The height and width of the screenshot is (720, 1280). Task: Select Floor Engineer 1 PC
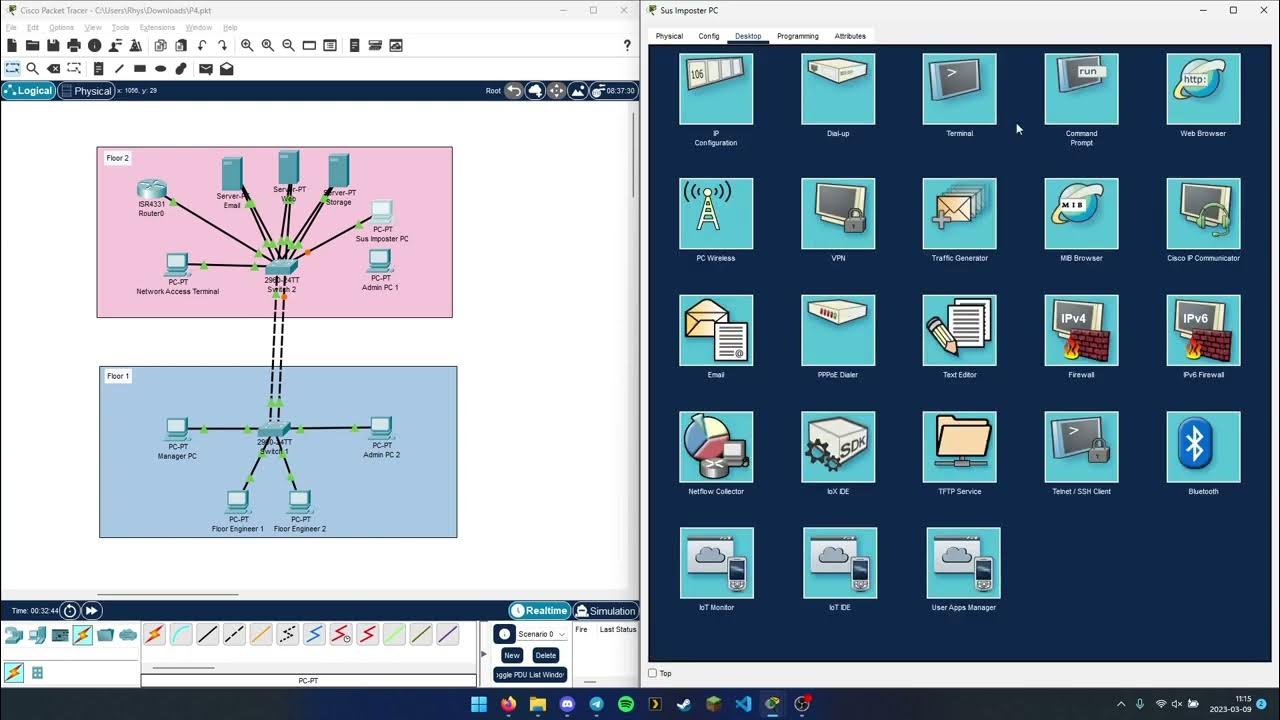point(238,502)
